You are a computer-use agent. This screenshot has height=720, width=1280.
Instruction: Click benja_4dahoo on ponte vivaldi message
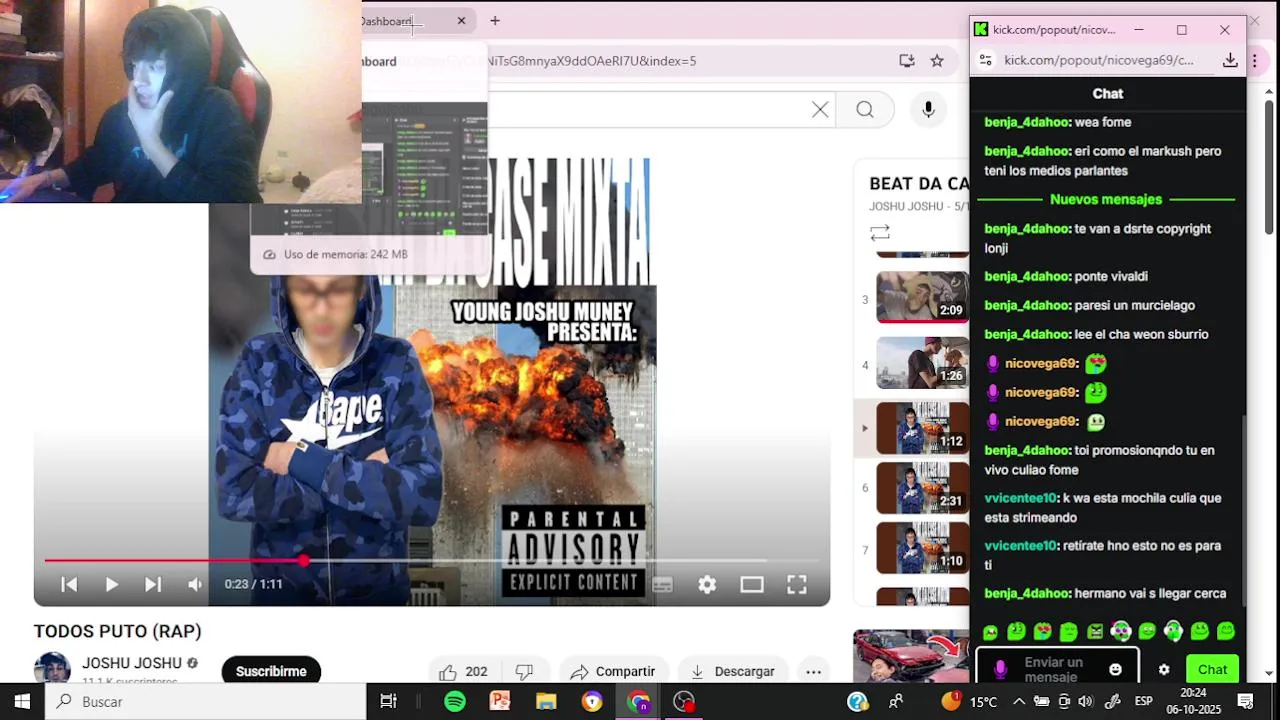click(1027, 276)
